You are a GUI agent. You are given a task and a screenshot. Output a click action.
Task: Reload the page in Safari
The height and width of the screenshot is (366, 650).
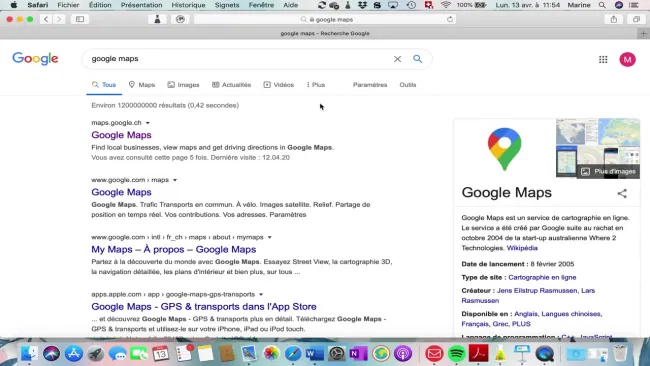[450, 19]
